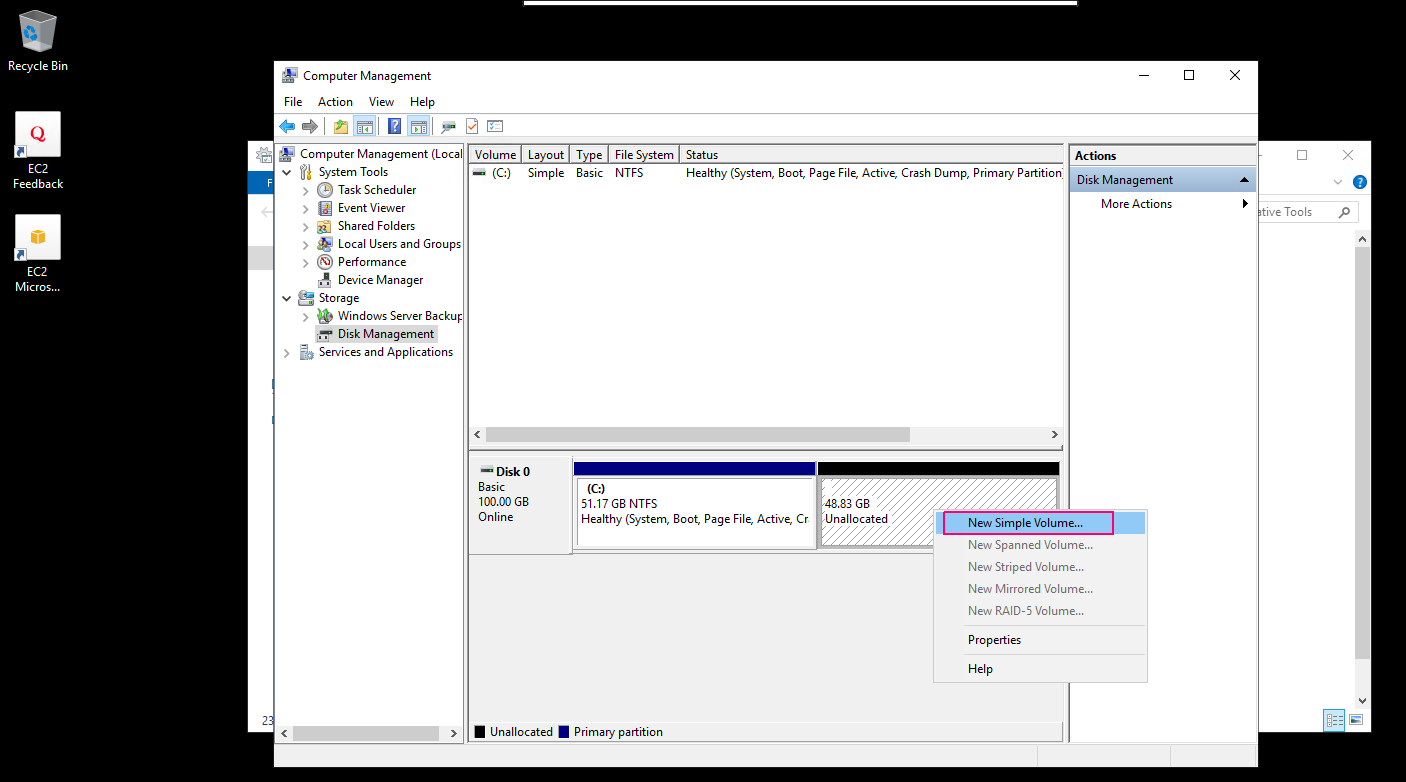
Task: Open the Help menu in menu bar
Action: (x=422, y=102)
